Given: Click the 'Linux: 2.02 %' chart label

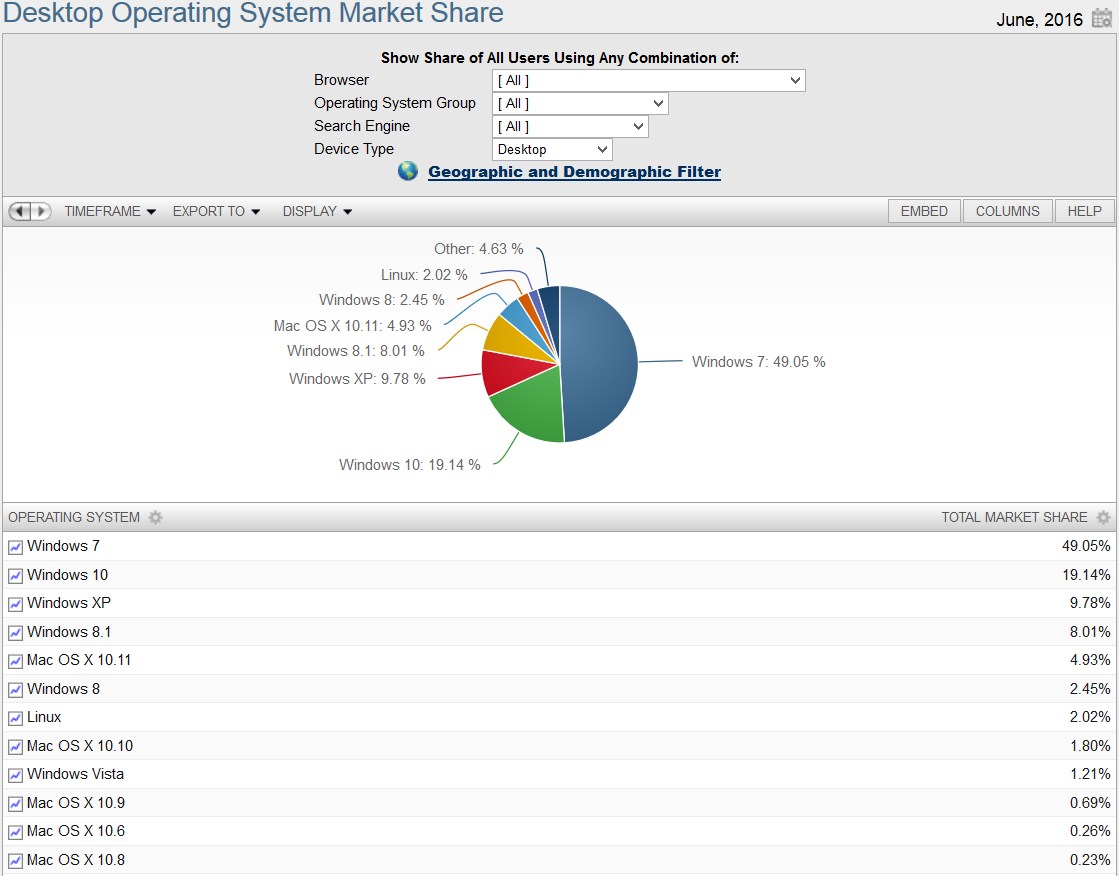Looking at the screenshot, I should pos(424,275).
